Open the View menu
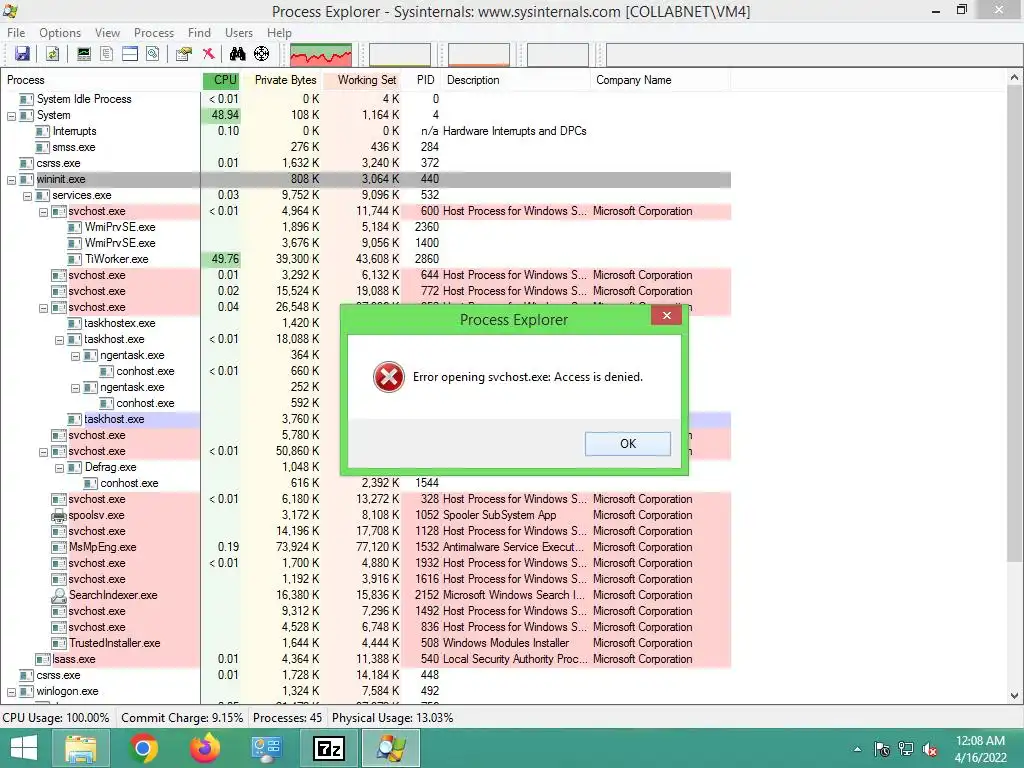Screen dimensions: 1024x768 click(107, 33)
